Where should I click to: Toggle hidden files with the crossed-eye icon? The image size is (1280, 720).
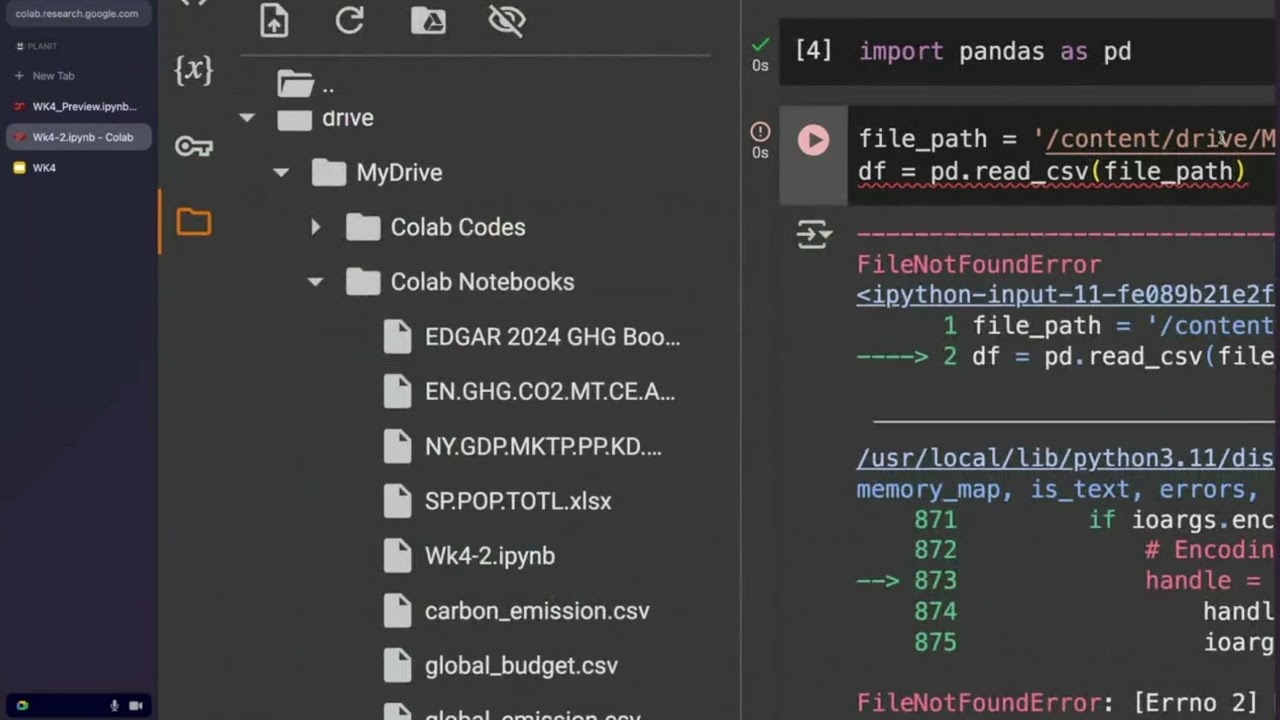(x=507, y=21)
